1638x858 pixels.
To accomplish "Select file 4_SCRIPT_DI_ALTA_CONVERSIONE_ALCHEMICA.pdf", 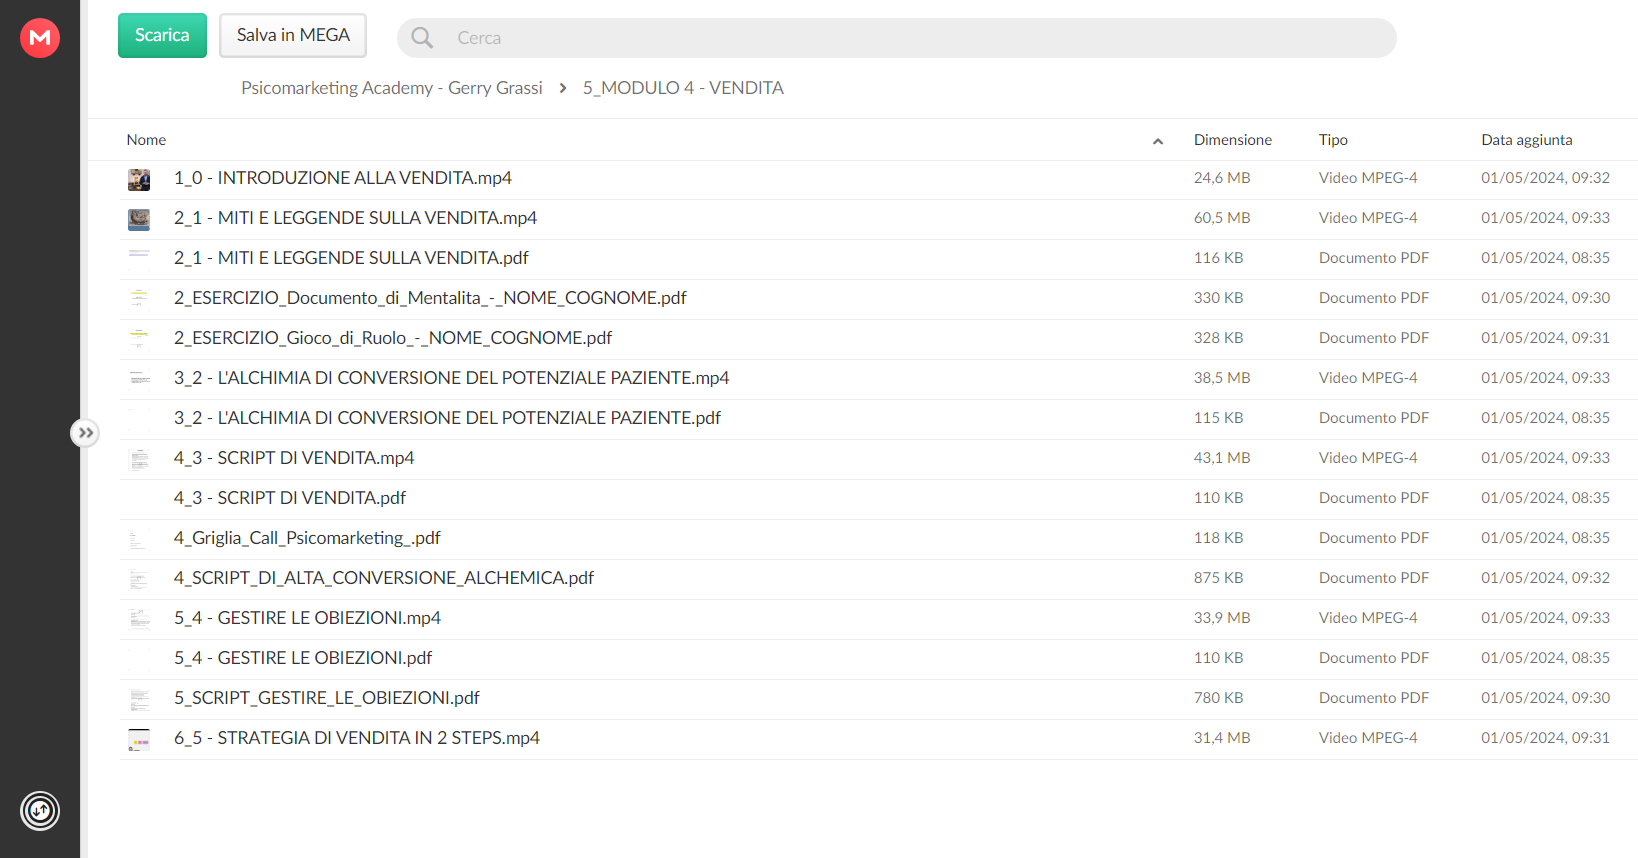I will pos(384,578).
